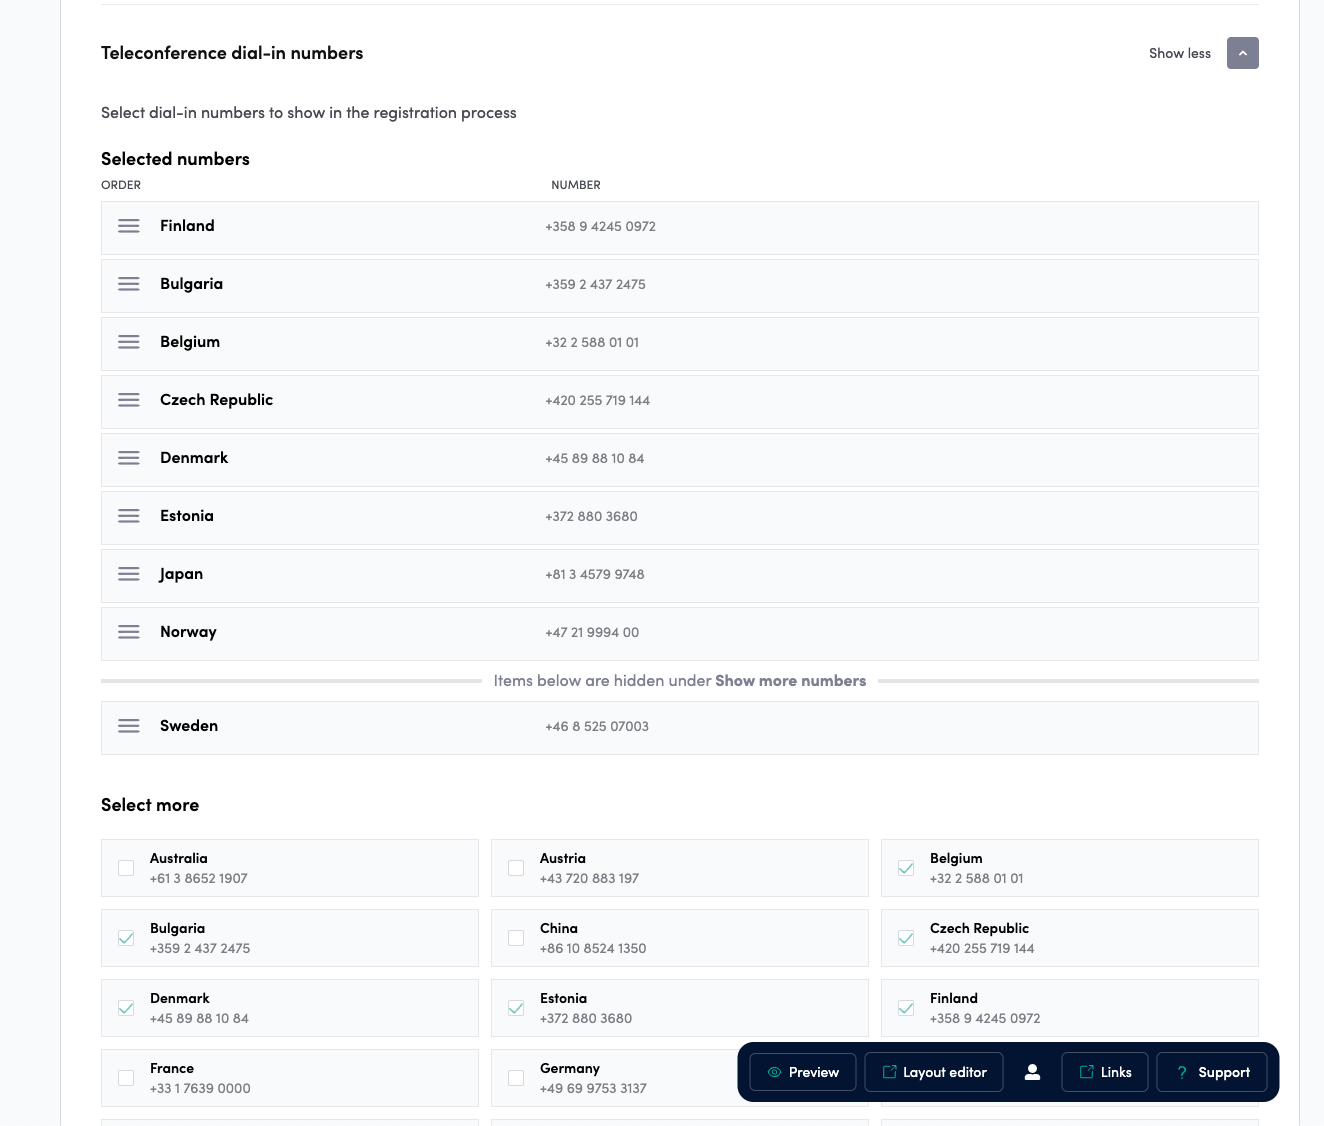Viewport: 1324px width, 1126px height.
Task: Click Show less
Action: point(1180,53)
